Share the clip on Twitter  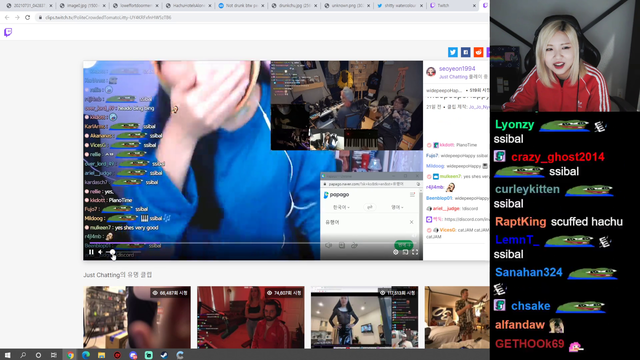(453, 52)
